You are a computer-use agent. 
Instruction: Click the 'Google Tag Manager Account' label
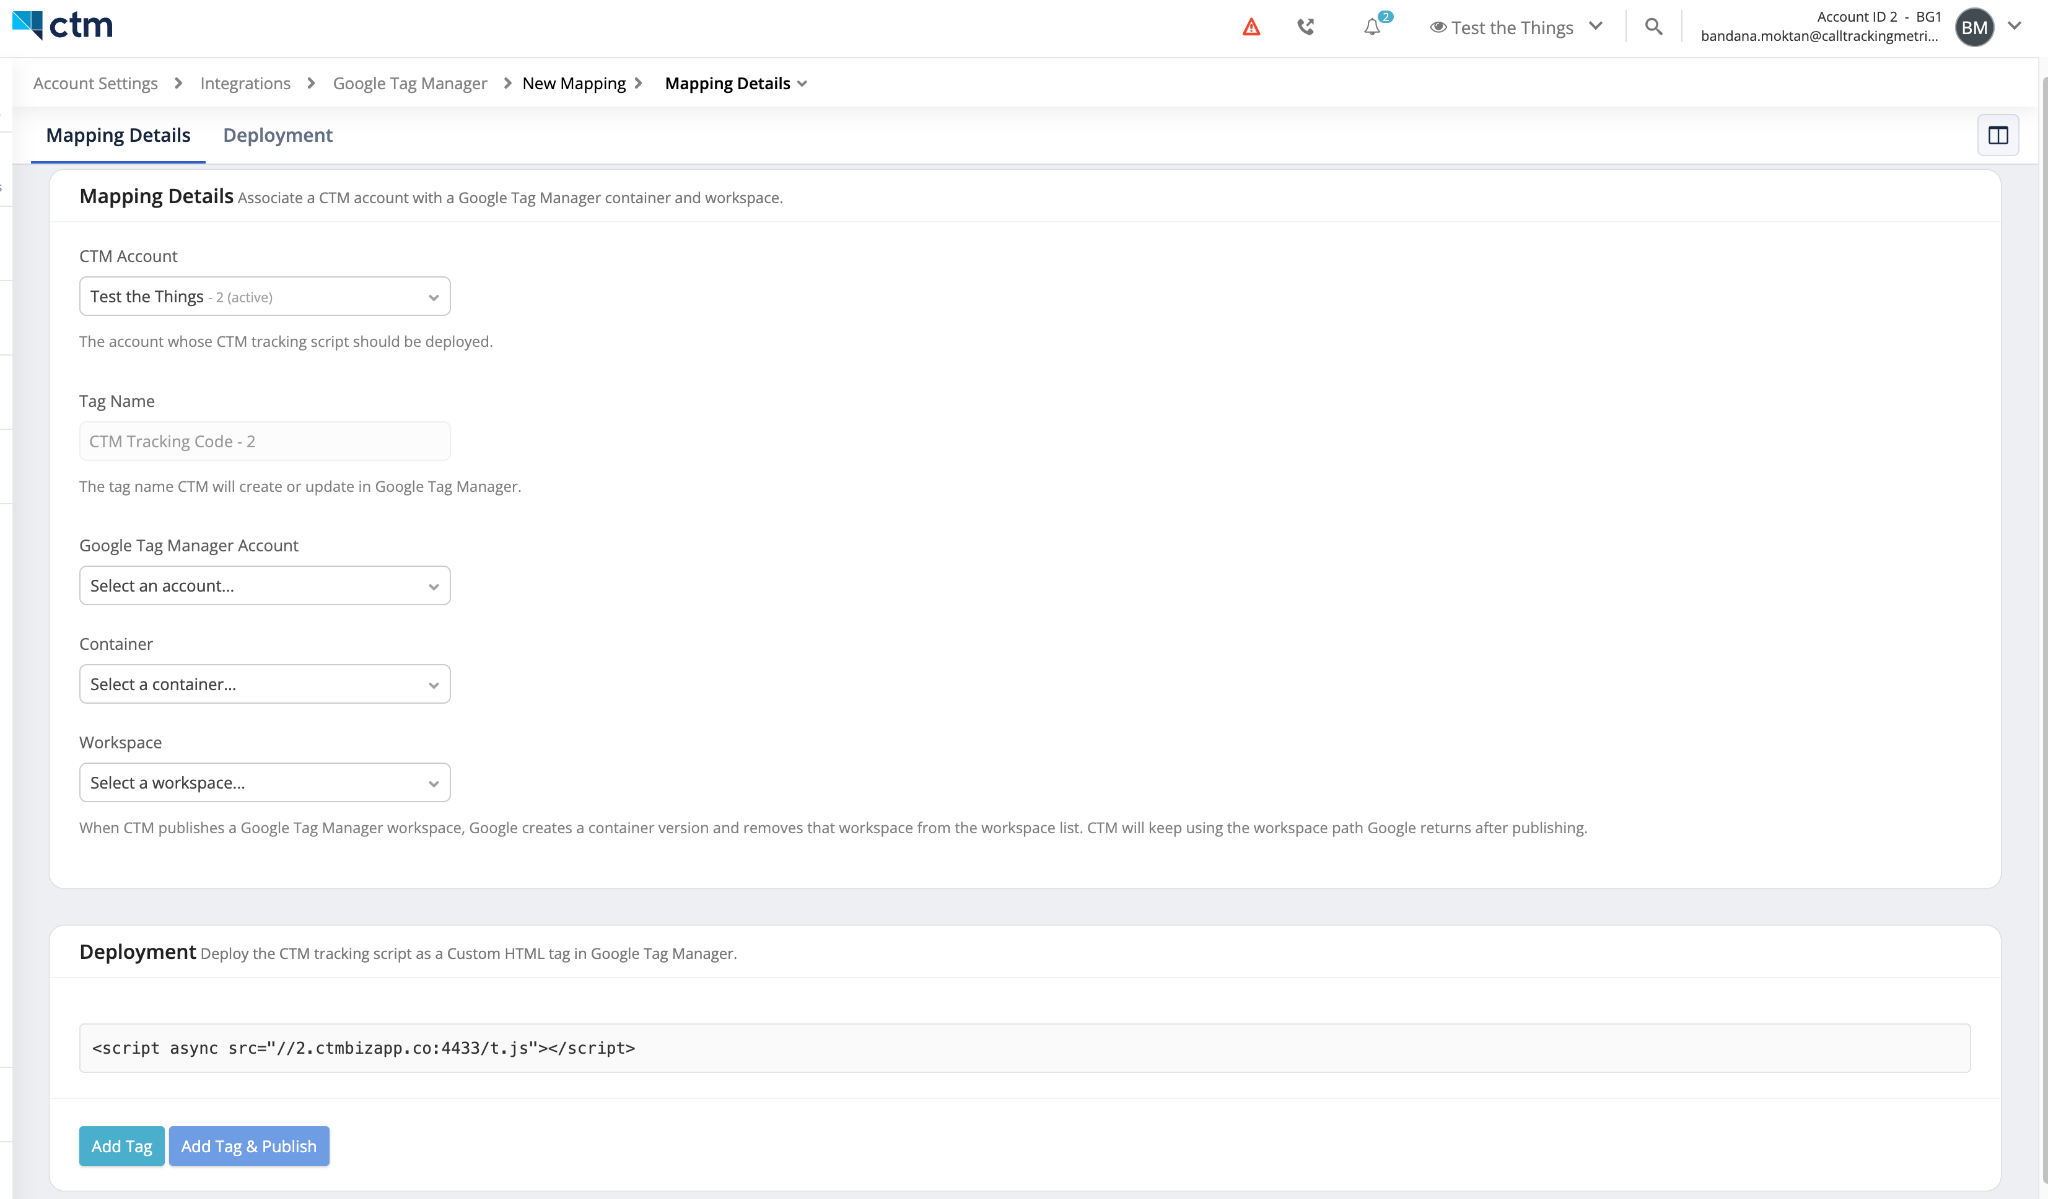tap(189, 545)
